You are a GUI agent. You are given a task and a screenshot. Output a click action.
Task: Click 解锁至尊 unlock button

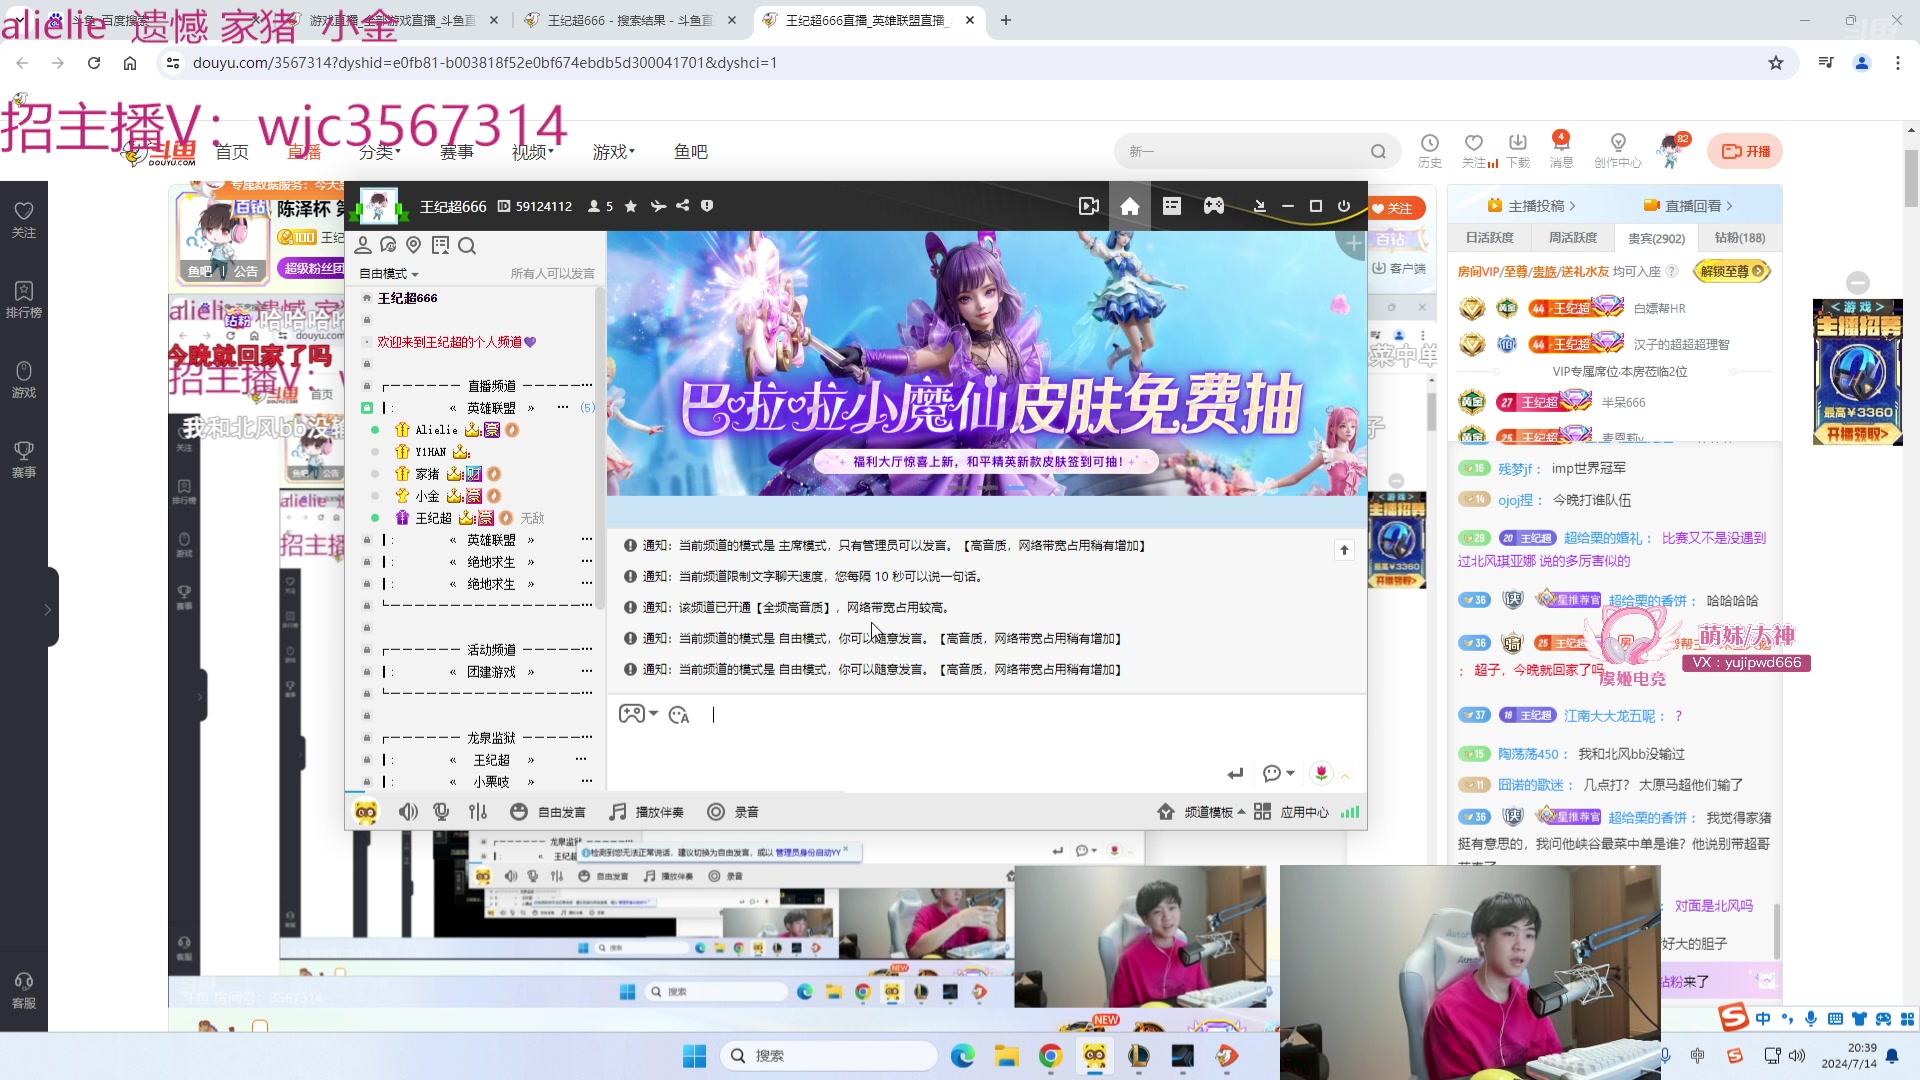coord(1733,271)
